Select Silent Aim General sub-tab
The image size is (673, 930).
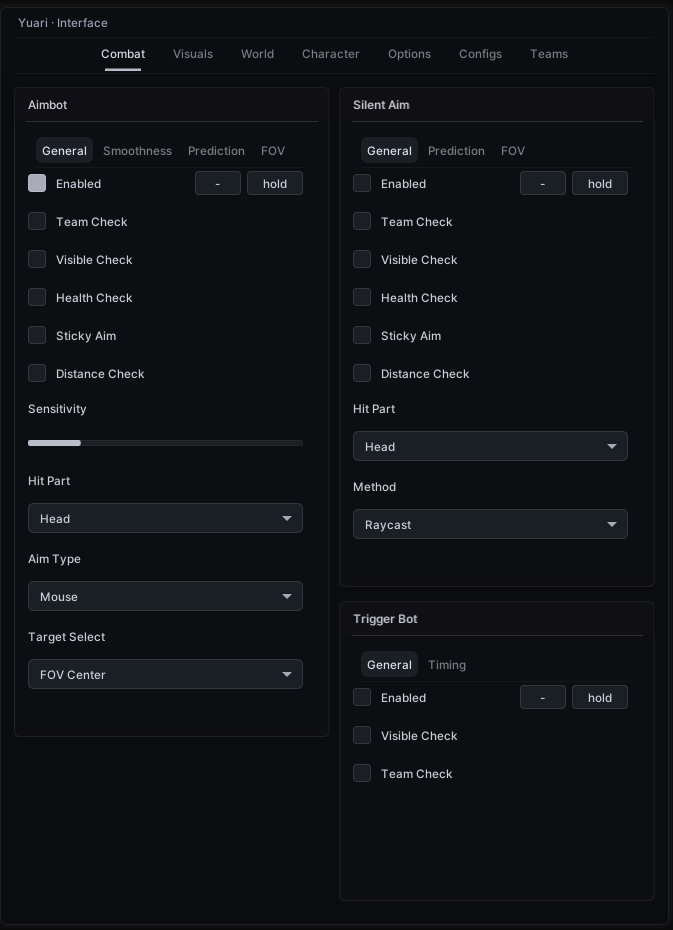coord(389,151)
